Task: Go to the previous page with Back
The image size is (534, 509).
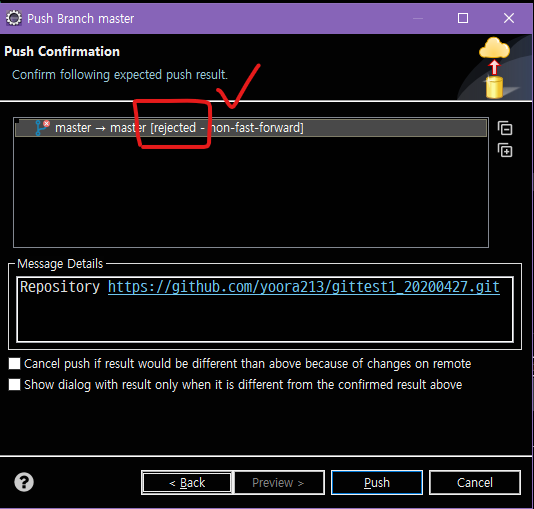Action: coord(187,482)
